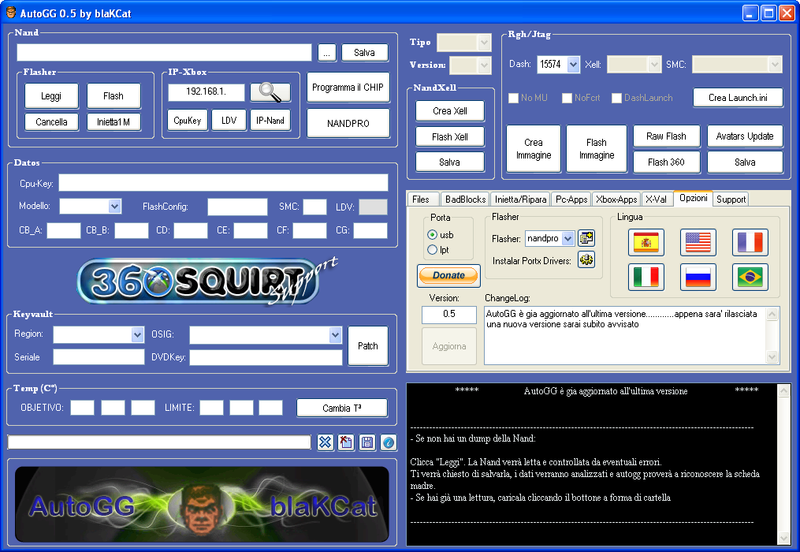This screenshot has width=800, height=552.
Task: Switch to the Files tab
Action: point(421,199)
